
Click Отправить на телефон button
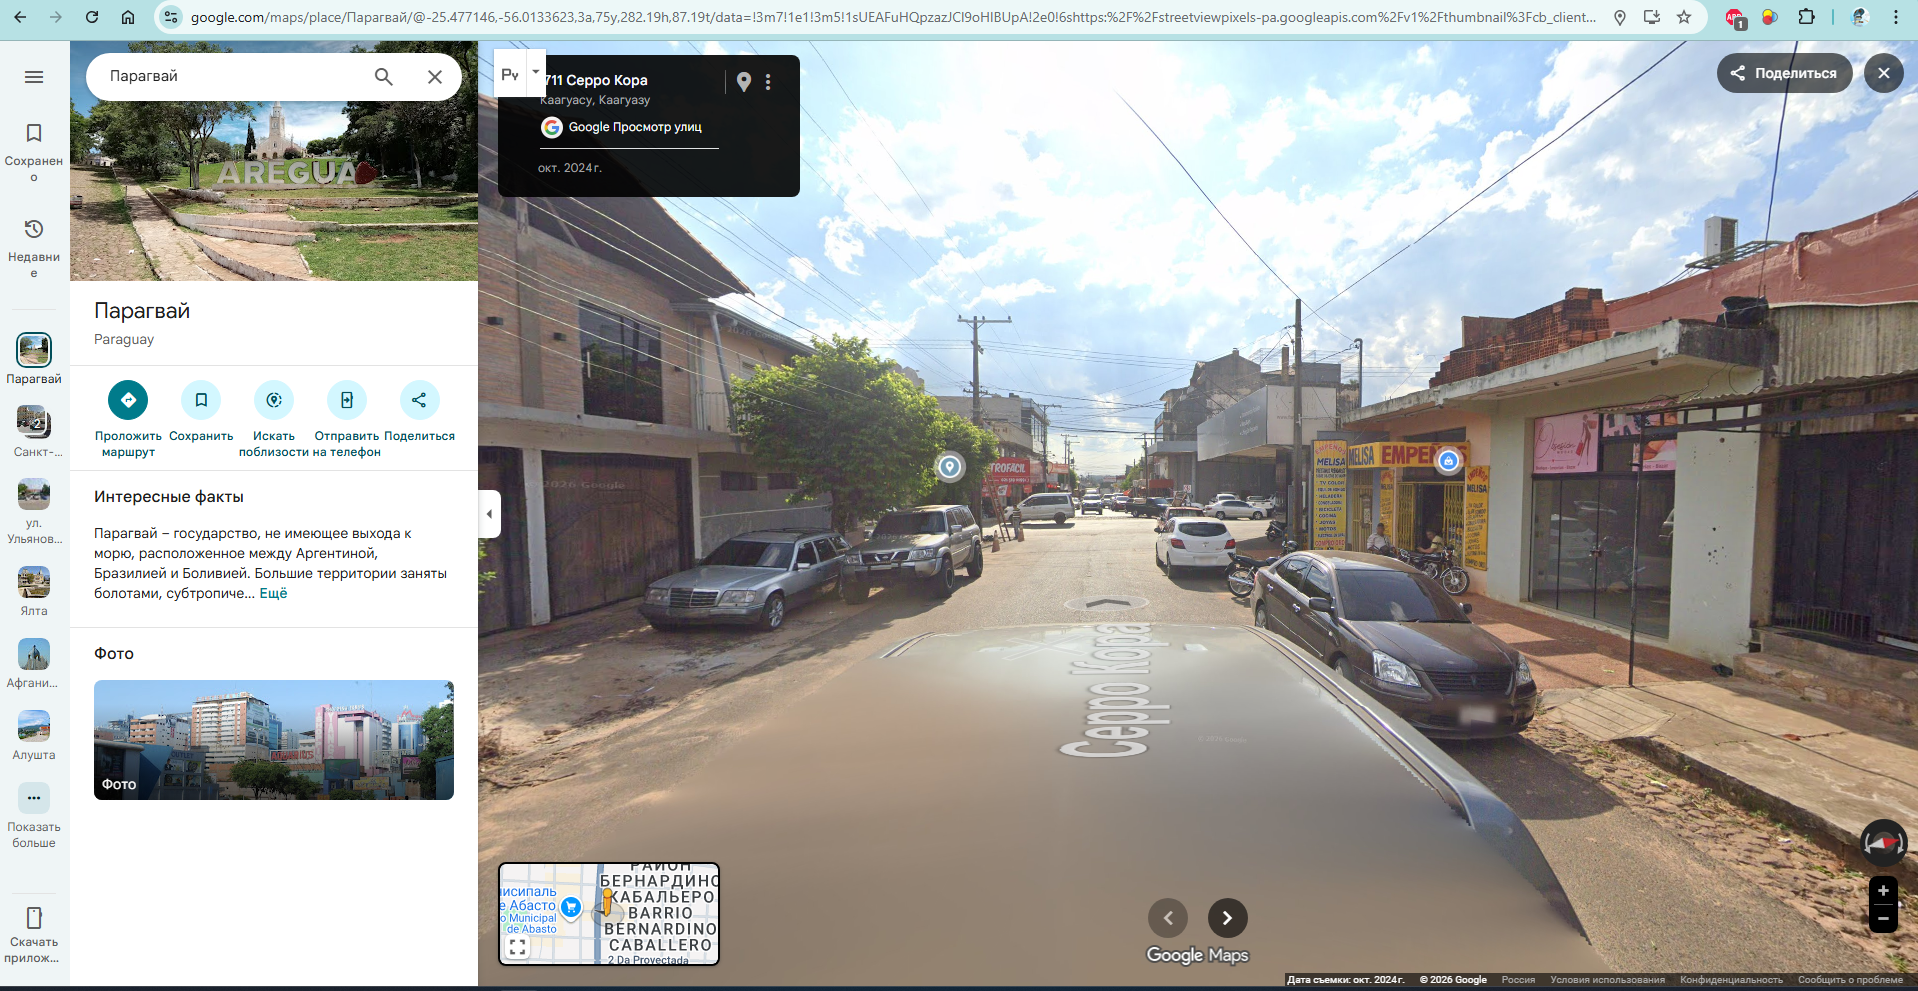pos(347,419)
